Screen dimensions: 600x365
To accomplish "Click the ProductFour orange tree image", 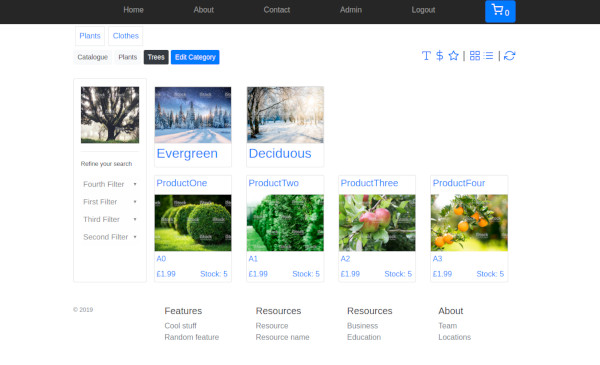I will 469,223.
